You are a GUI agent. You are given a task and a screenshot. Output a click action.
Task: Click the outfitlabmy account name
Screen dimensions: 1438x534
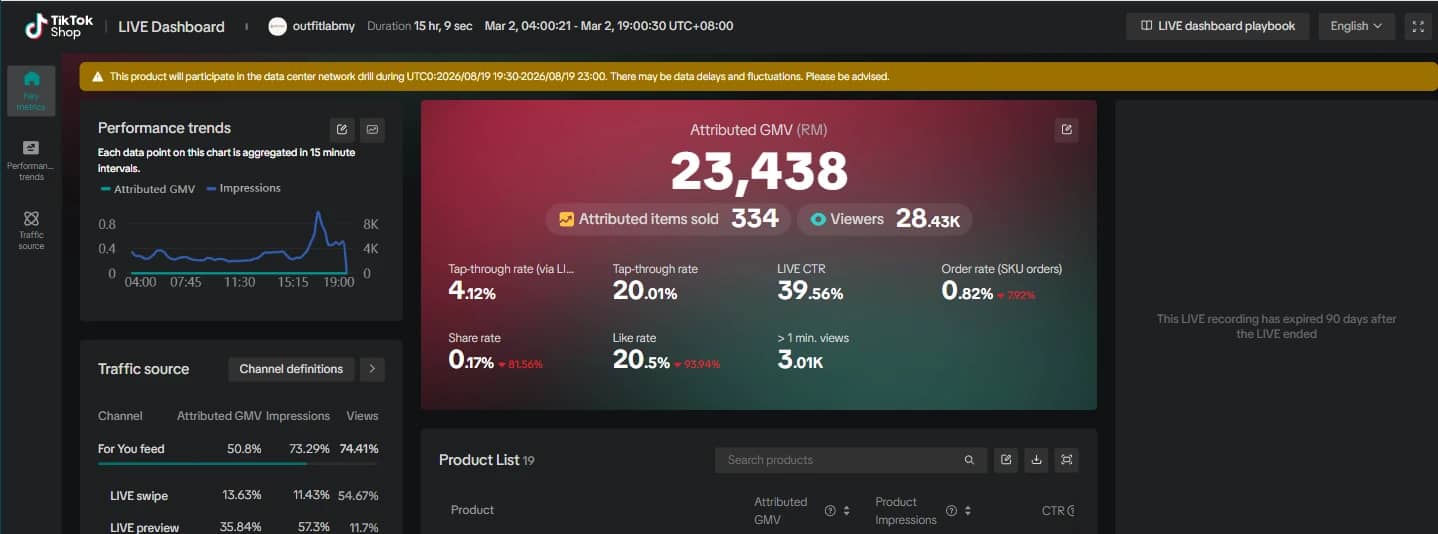tap(324, 26)
